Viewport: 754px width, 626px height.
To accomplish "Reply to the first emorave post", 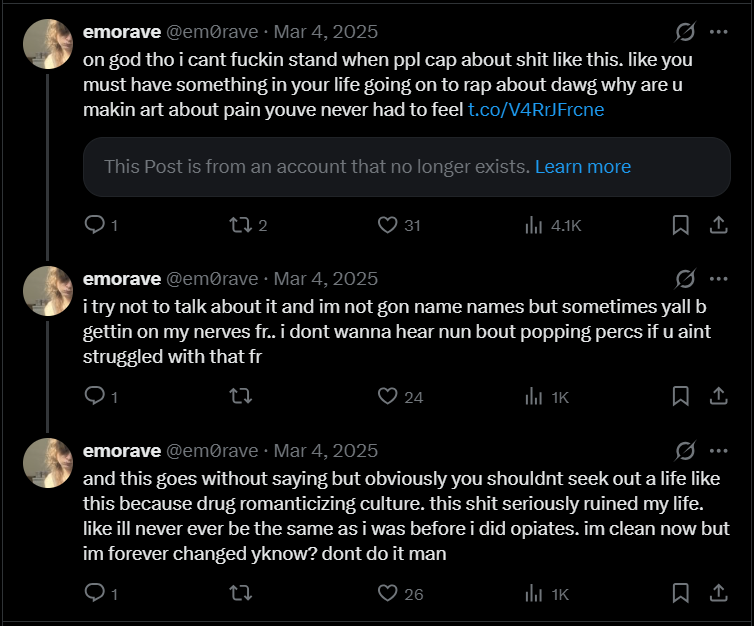I will click(95, 225).
